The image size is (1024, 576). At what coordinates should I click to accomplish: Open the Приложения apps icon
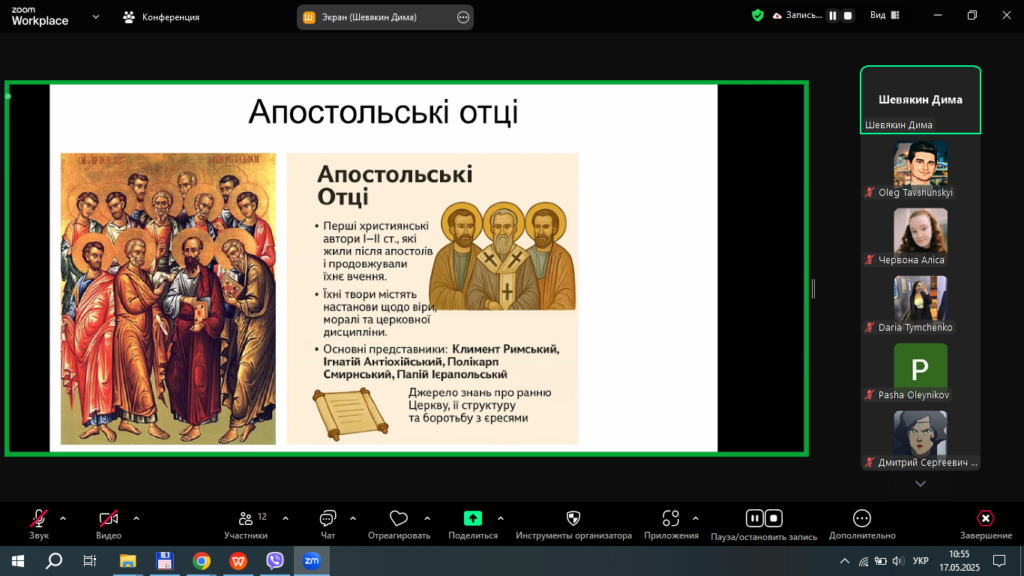pos(671,518)
